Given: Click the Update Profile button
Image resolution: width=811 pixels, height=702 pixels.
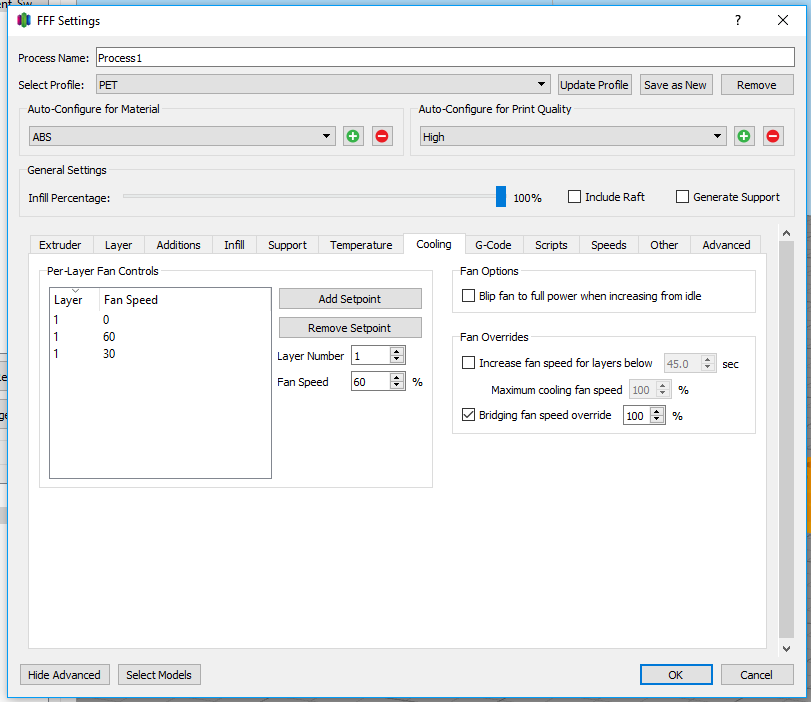Looking at the screenshot, I should (594, 85).
